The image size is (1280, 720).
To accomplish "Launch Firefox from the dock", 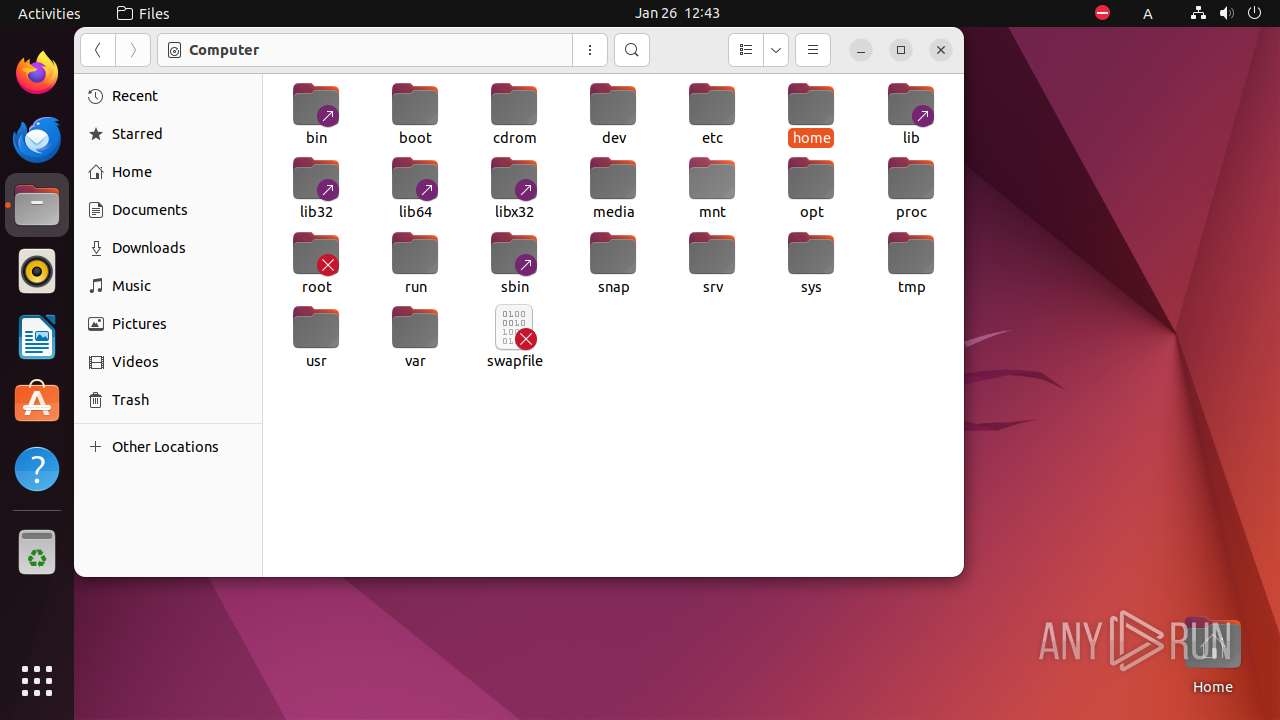I will 37,73.
